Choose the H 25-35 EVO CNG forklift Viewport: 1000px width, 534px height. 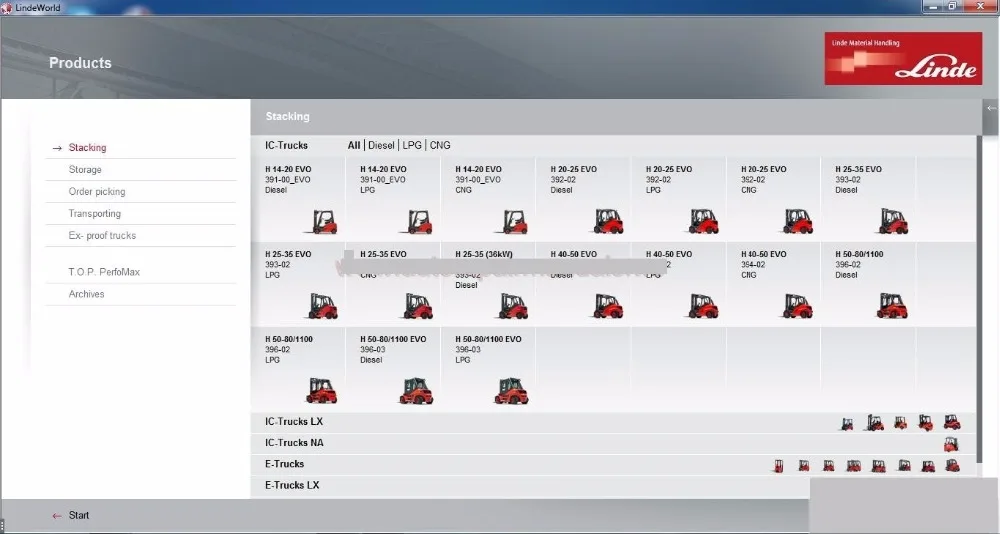[x=393, y=285]
